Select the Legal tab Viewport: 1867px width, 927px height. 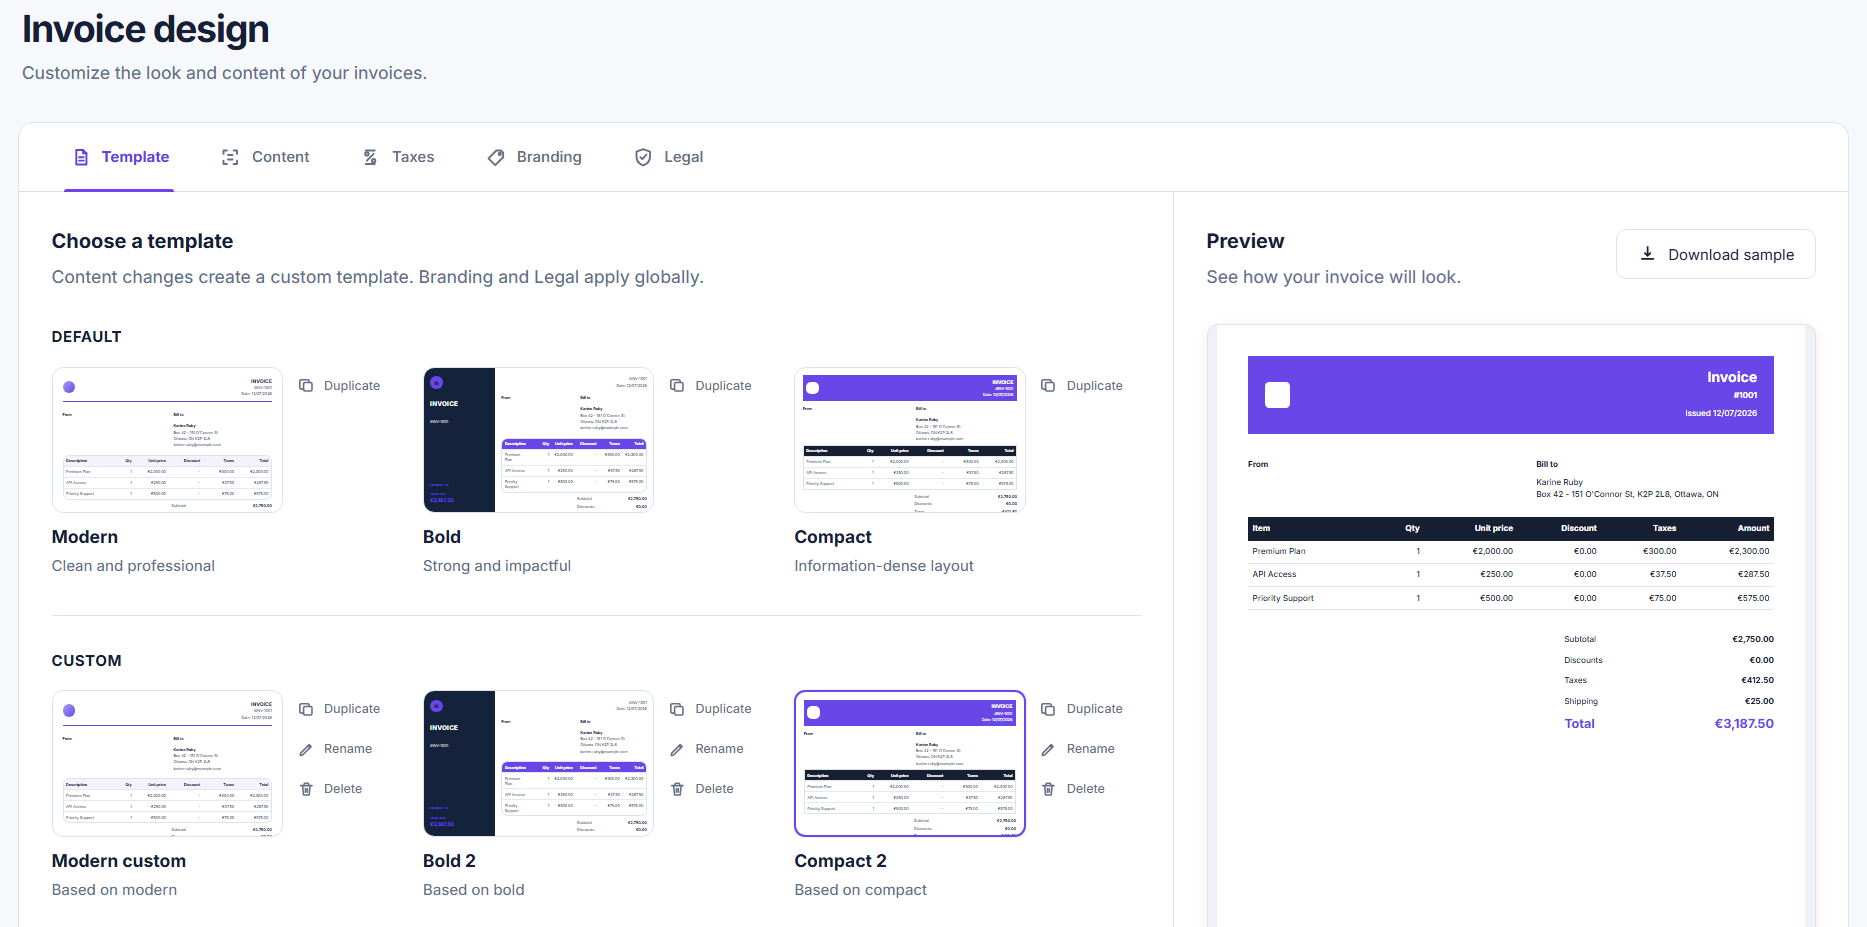669,157
